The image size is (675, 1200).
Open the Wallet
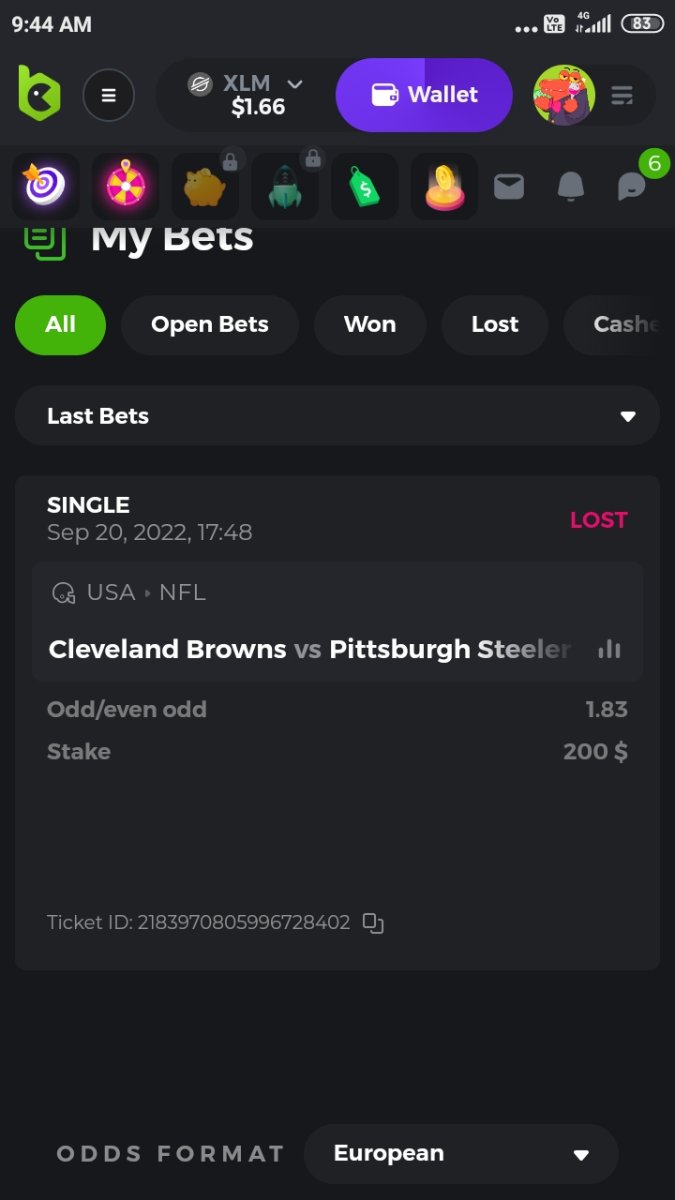424,95
